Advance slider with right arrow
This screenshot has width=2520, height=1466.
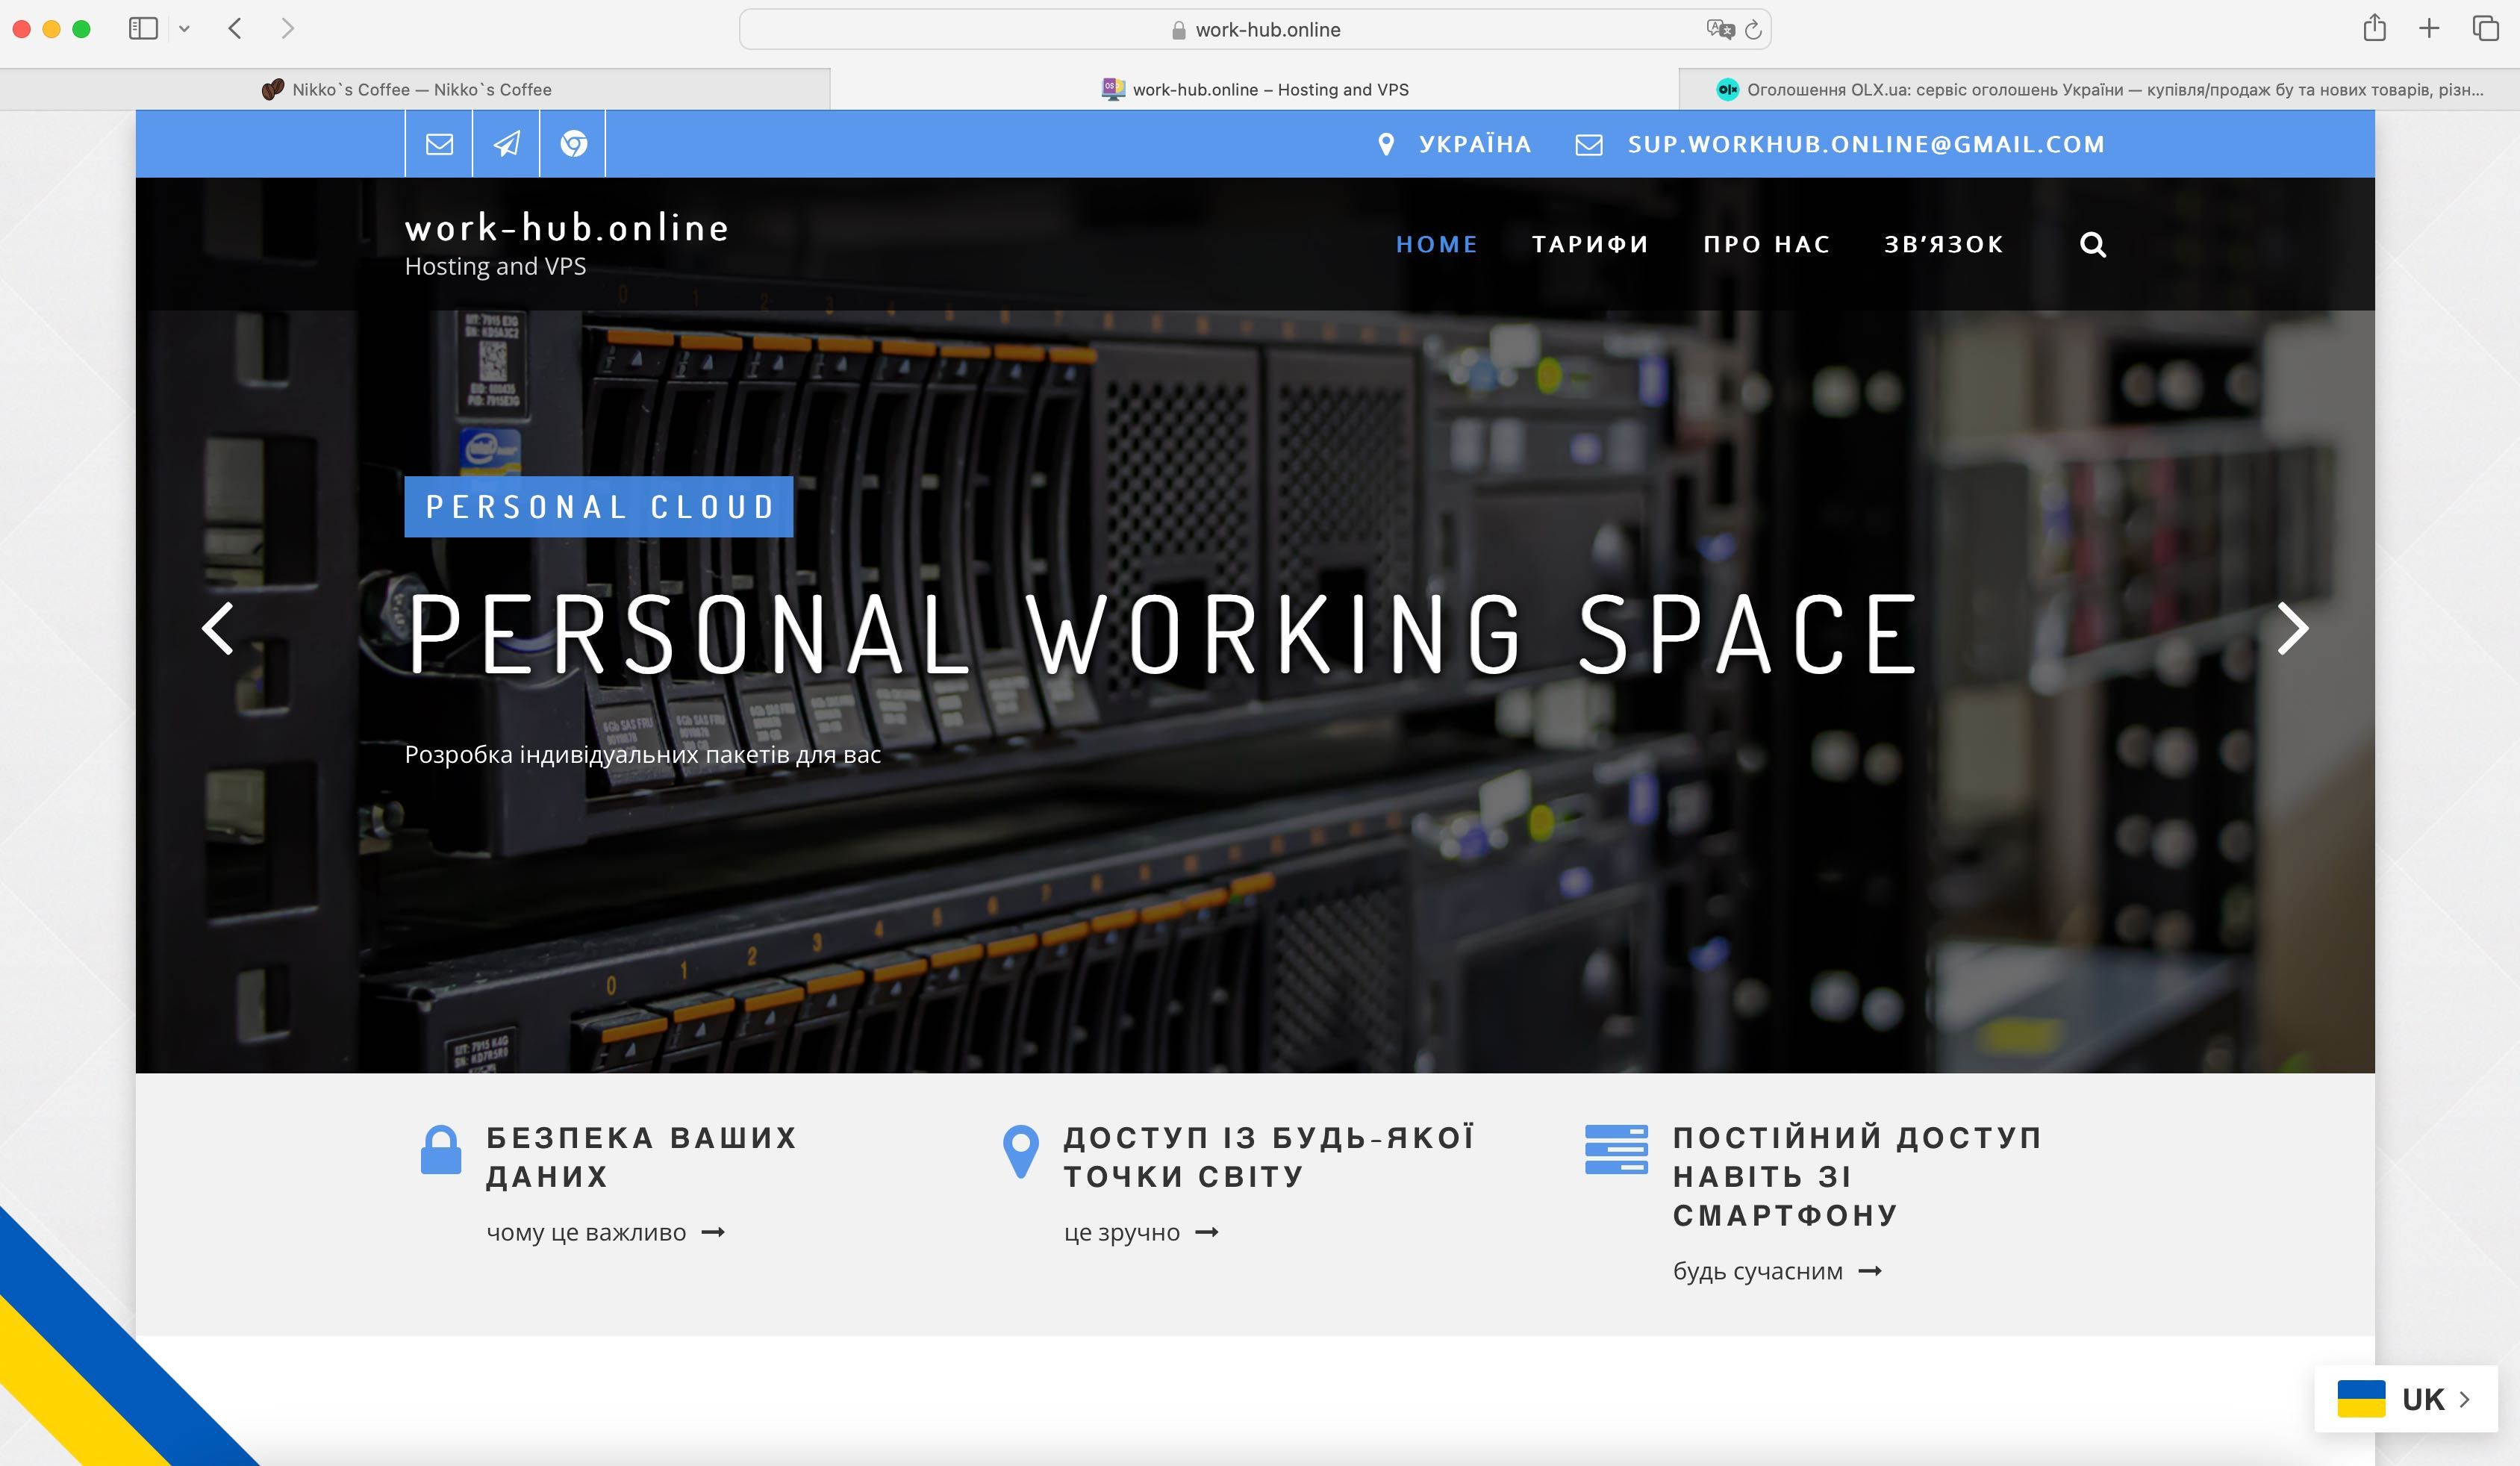[2292, 629]
